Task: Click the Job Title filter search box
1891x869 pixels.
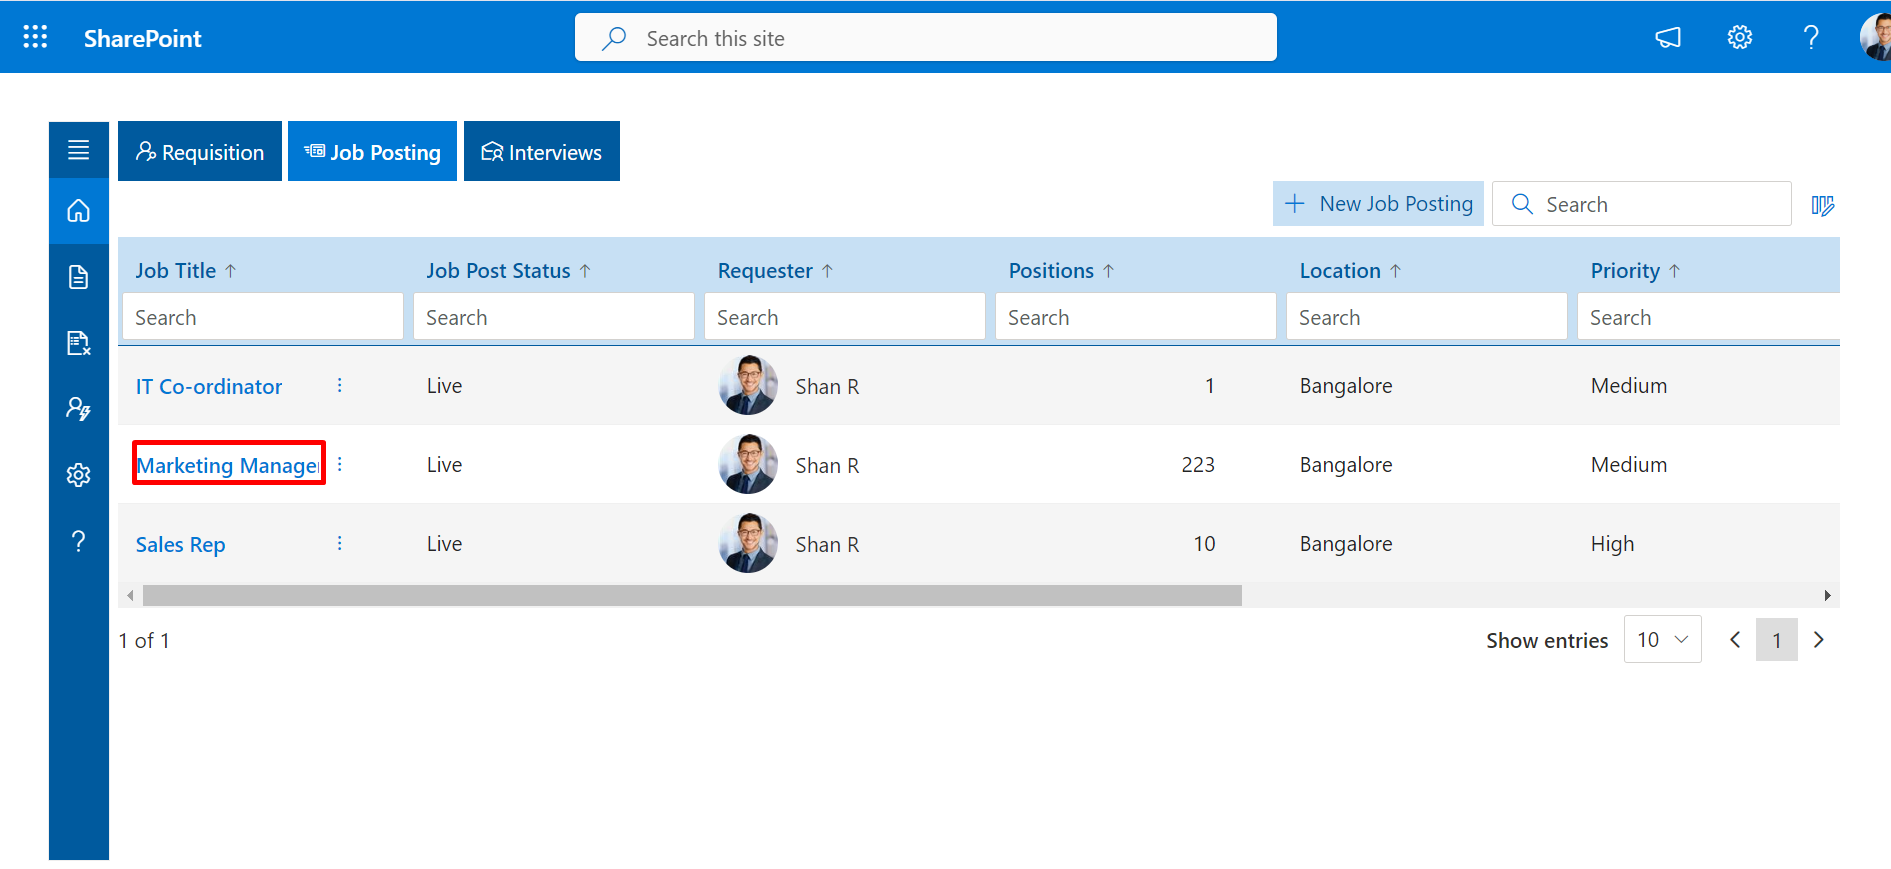Action: 263,317
